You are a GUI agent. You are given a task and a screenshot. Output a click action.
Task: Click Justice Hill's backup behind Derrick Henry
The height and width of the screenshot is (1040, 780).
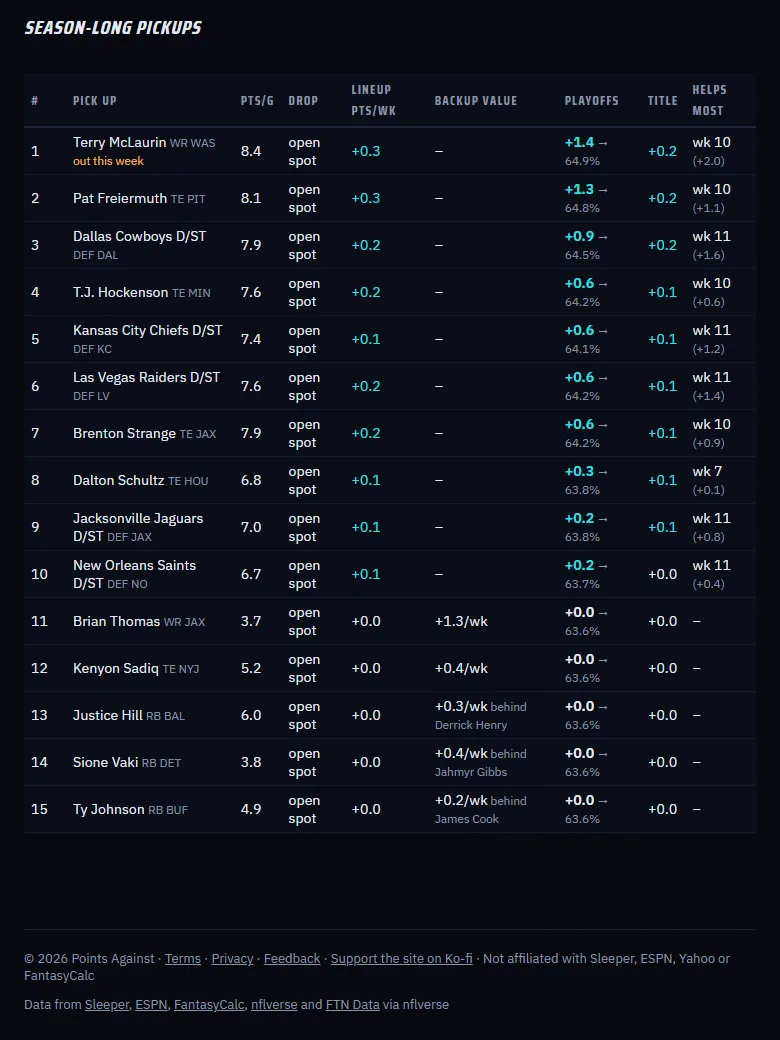(480, 716)
